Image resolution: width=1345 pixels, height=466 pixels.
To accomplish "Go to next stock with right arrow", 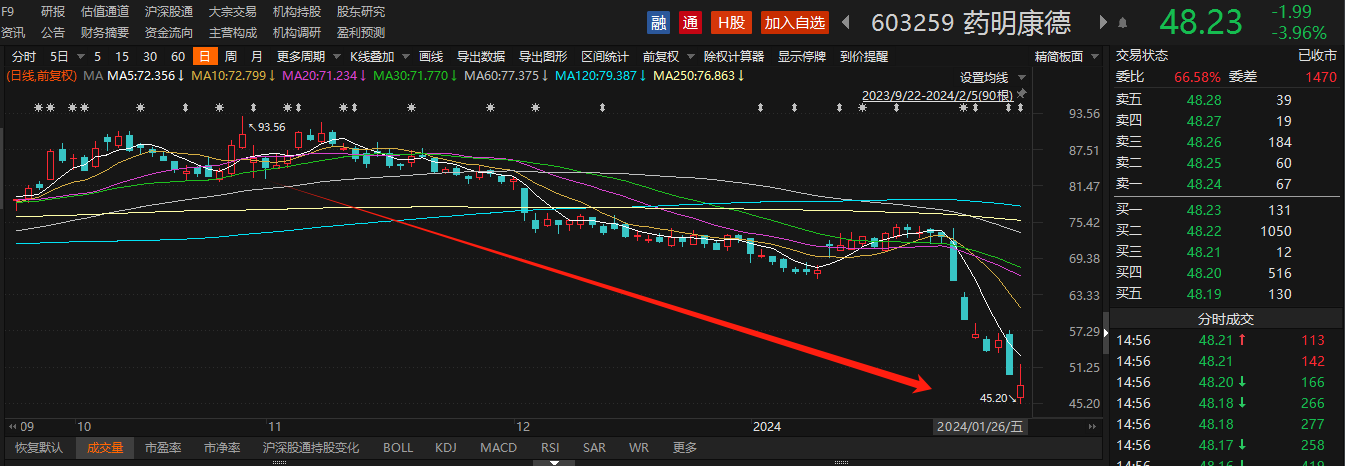I will (x=1104, y=22).
